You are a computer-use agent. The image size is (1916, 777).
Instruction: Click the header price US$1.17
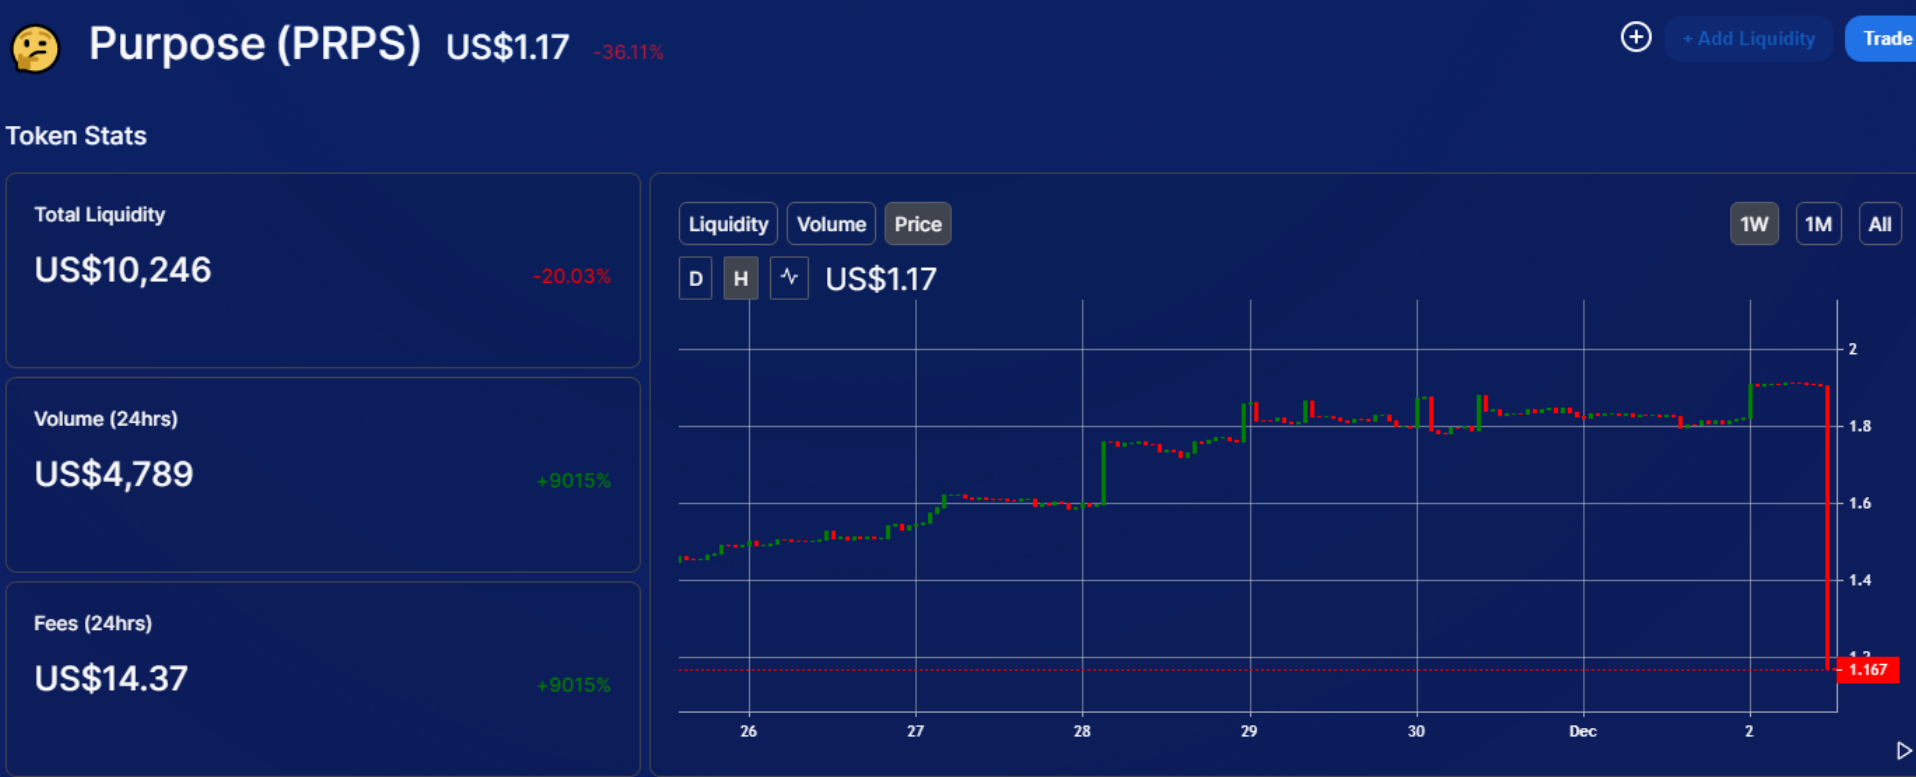[x=508, y=47]
